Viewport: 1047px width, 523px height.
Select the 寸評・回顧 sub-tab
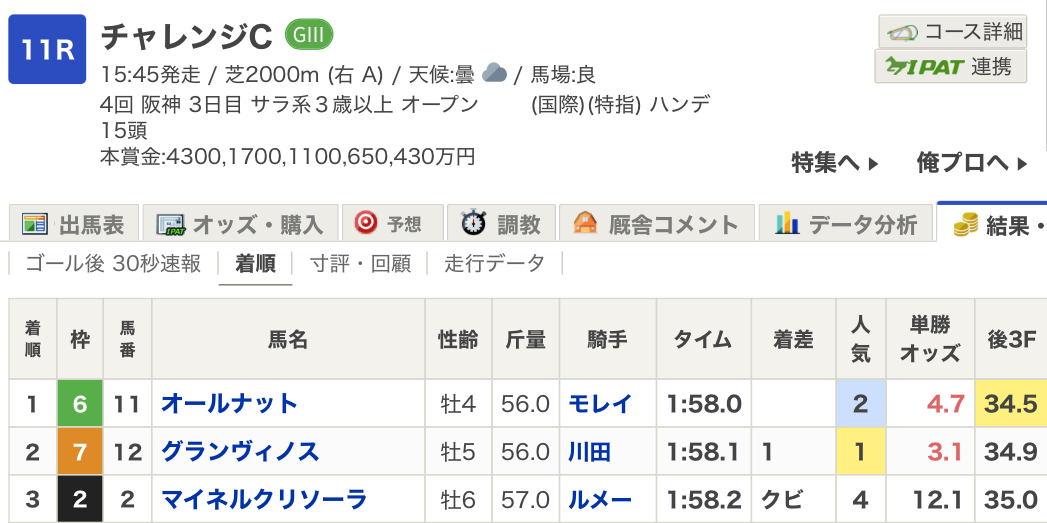tap(360, 264)
